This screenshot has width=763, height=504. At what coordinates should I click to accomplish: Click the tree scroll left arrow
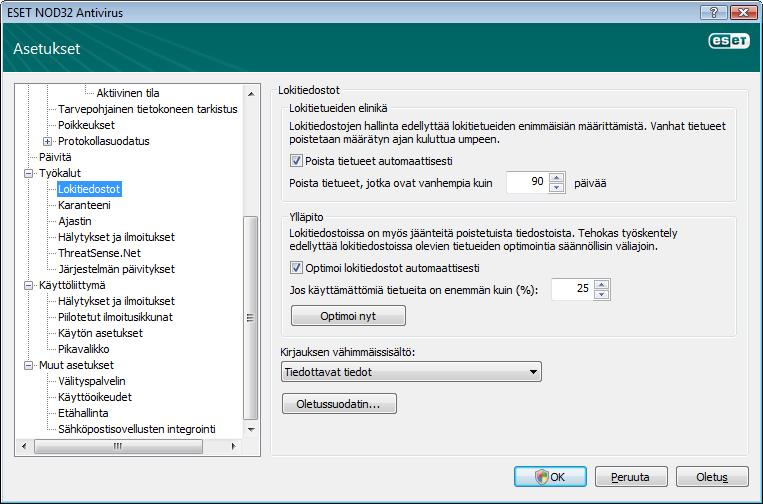pos(24,446)
